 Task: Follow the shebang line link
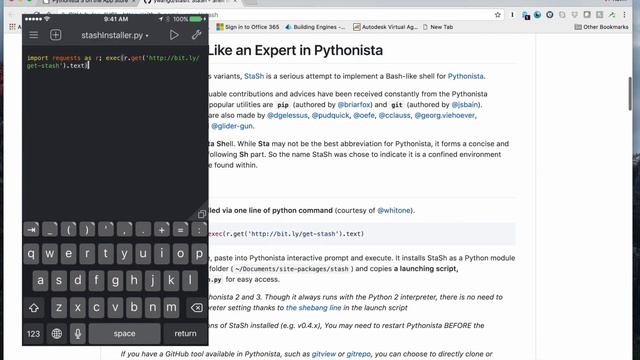(x=313, y=308)
